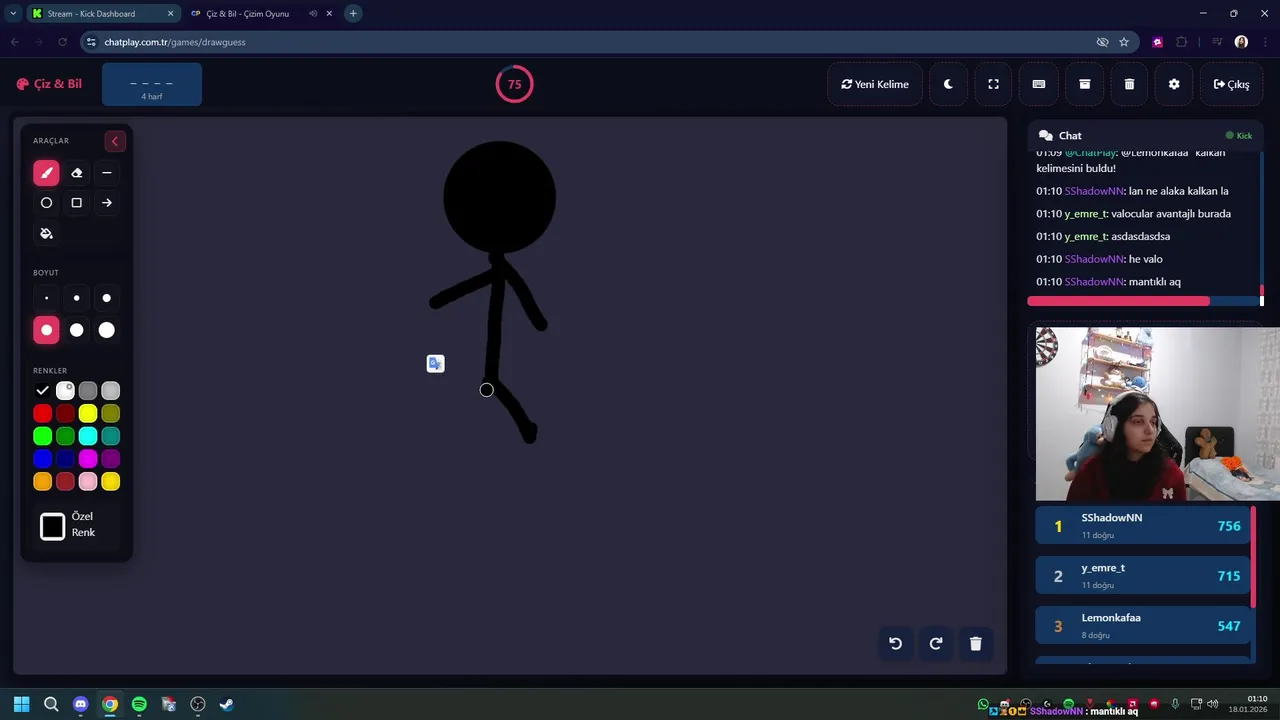Pick the dark green color swatch
The width and height of the screenshot is (1280, 720).
(x=65, y=436)
